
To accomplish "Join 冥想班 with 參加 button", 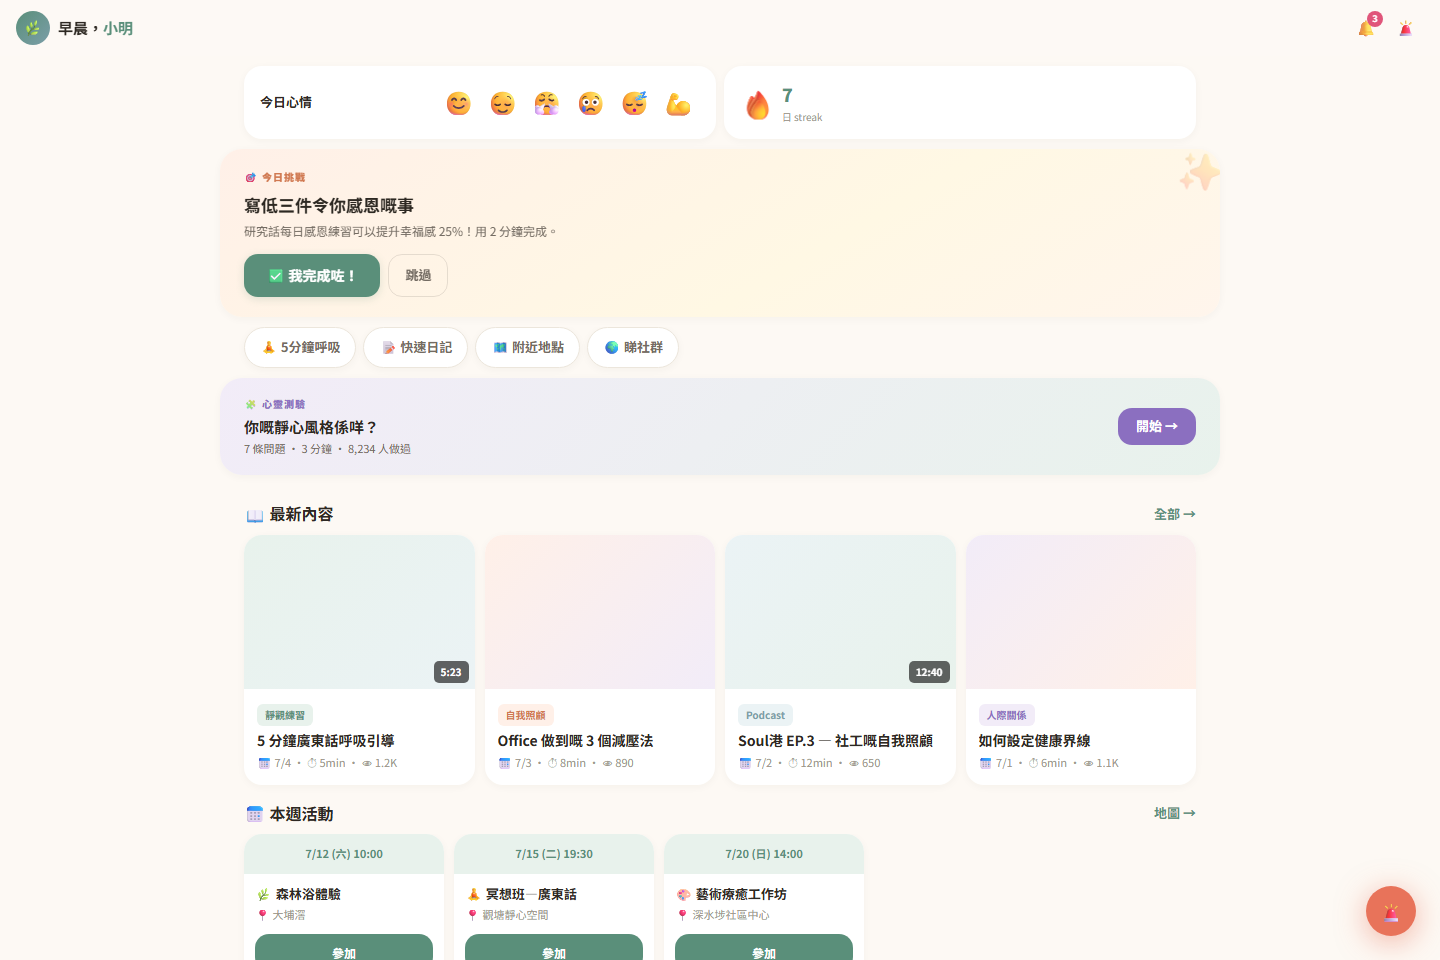I will click(554, 948).
